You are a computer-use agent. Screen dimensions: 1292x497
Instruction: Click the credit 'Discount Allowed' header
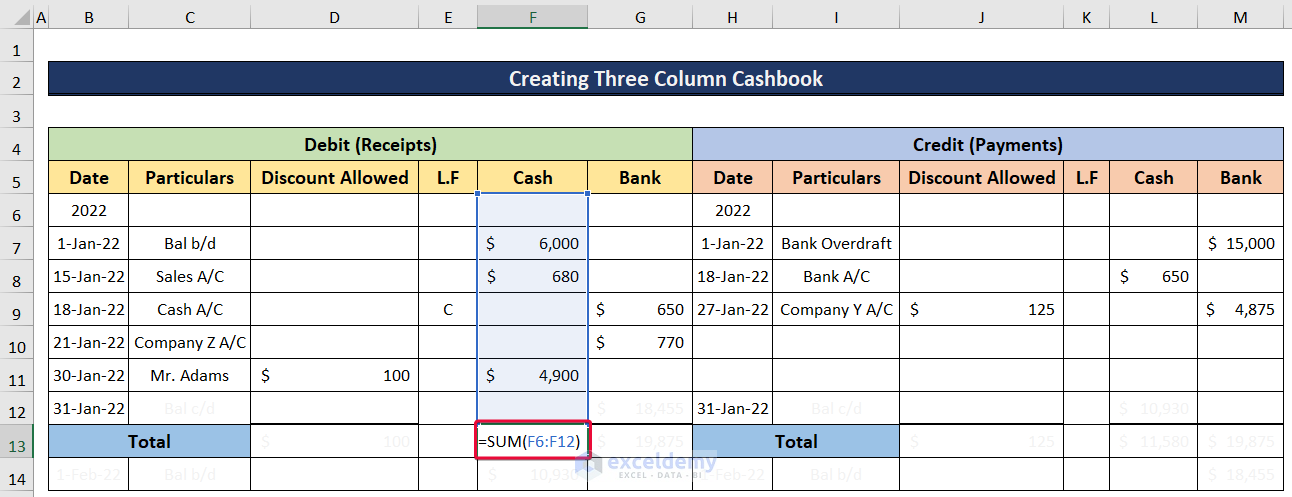point(981,177)
